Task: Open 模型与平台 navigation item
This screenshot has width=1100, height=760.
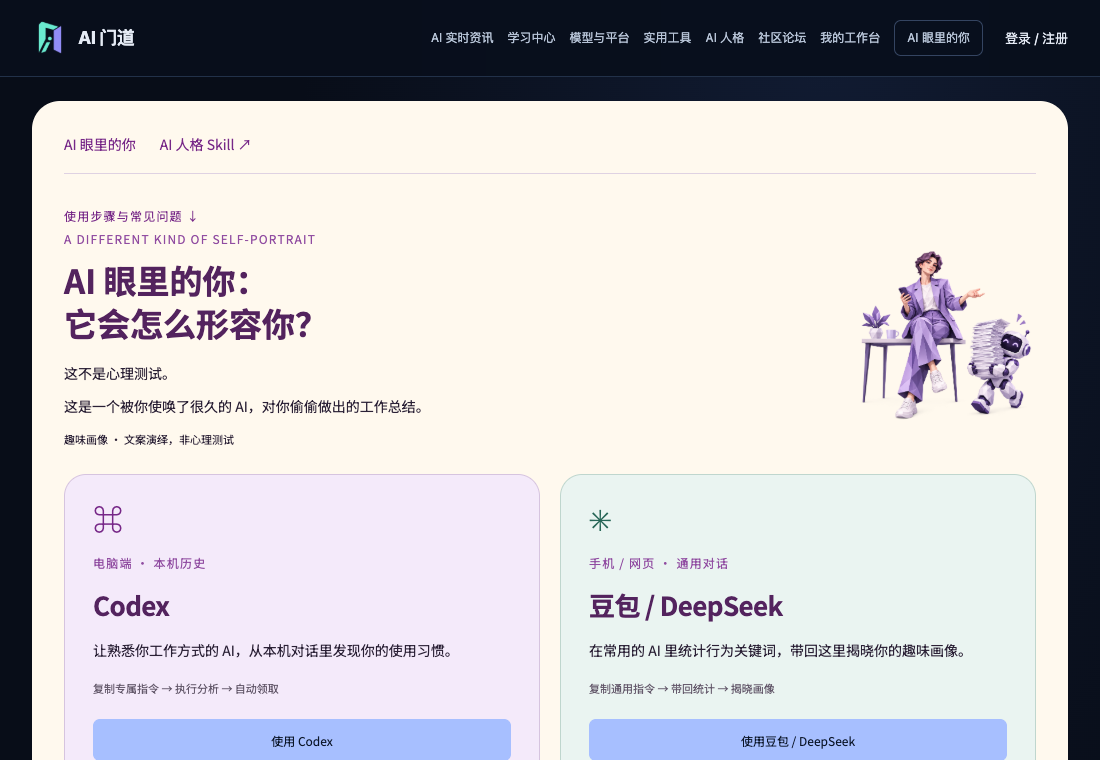Action: (x=599, y=38)
